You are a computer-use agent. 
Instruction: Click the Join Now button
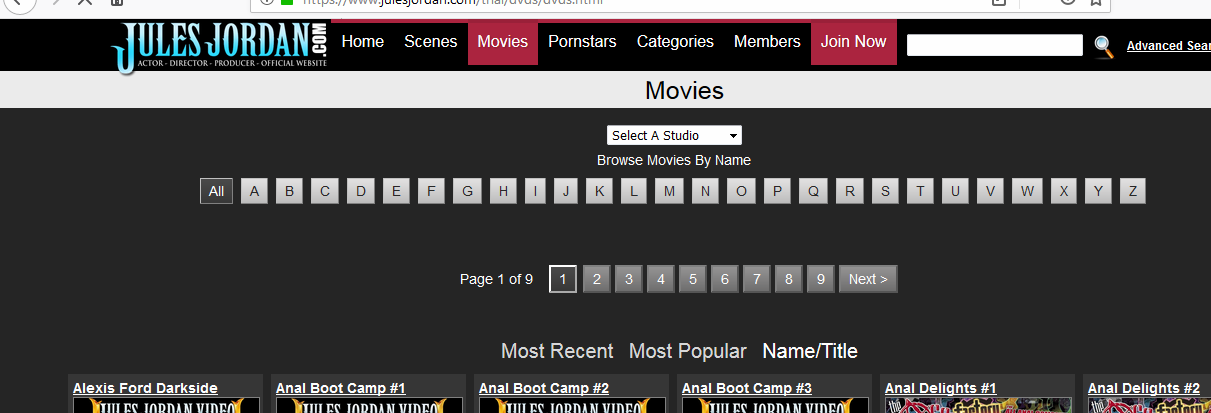coord(853,42)
